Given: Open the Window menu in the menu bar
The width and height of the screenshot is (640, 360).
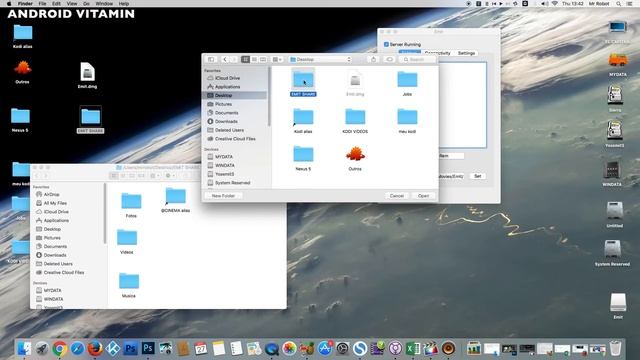Looking at the screenshot, I should 104,3.
